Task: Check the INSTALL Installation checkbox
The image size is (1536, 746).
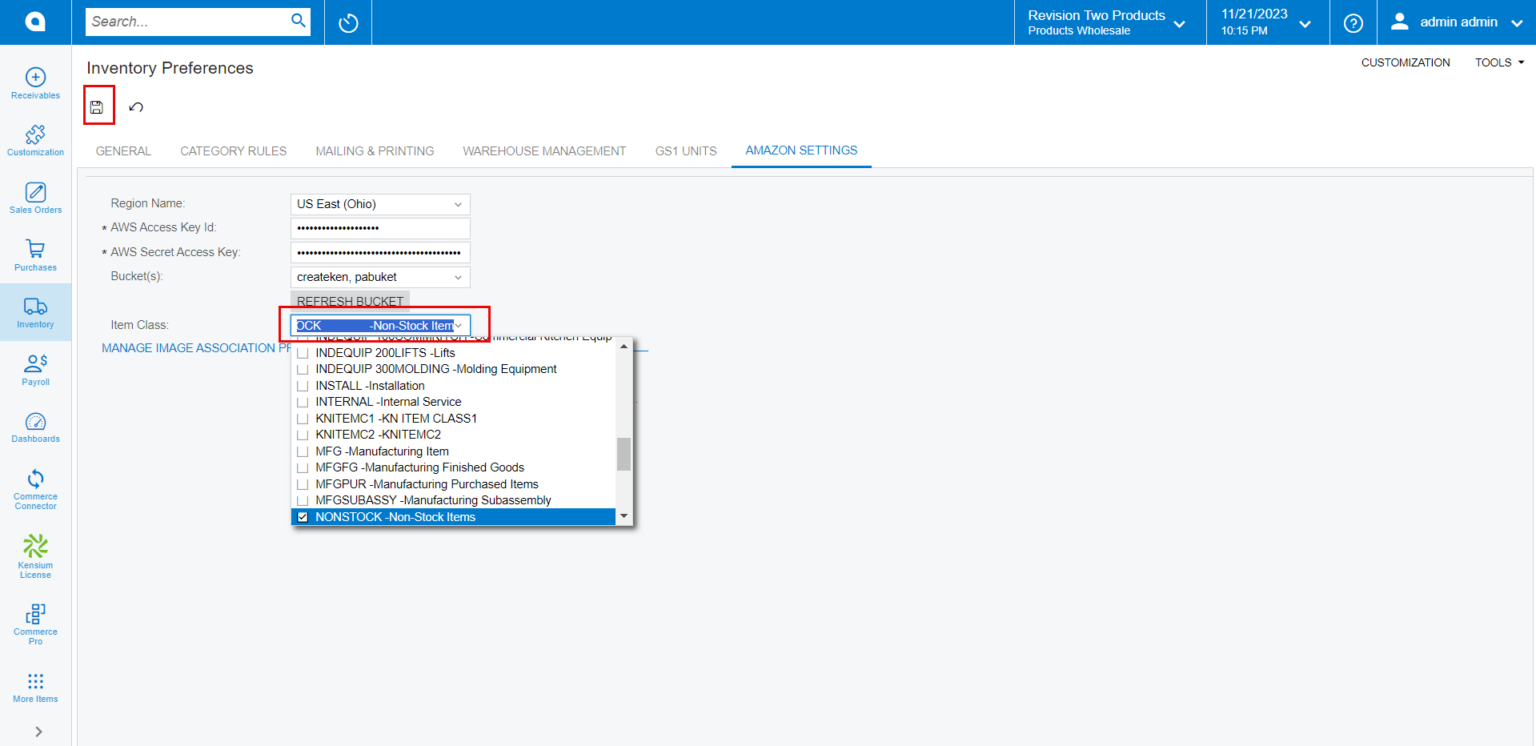Action: [303, 386]
